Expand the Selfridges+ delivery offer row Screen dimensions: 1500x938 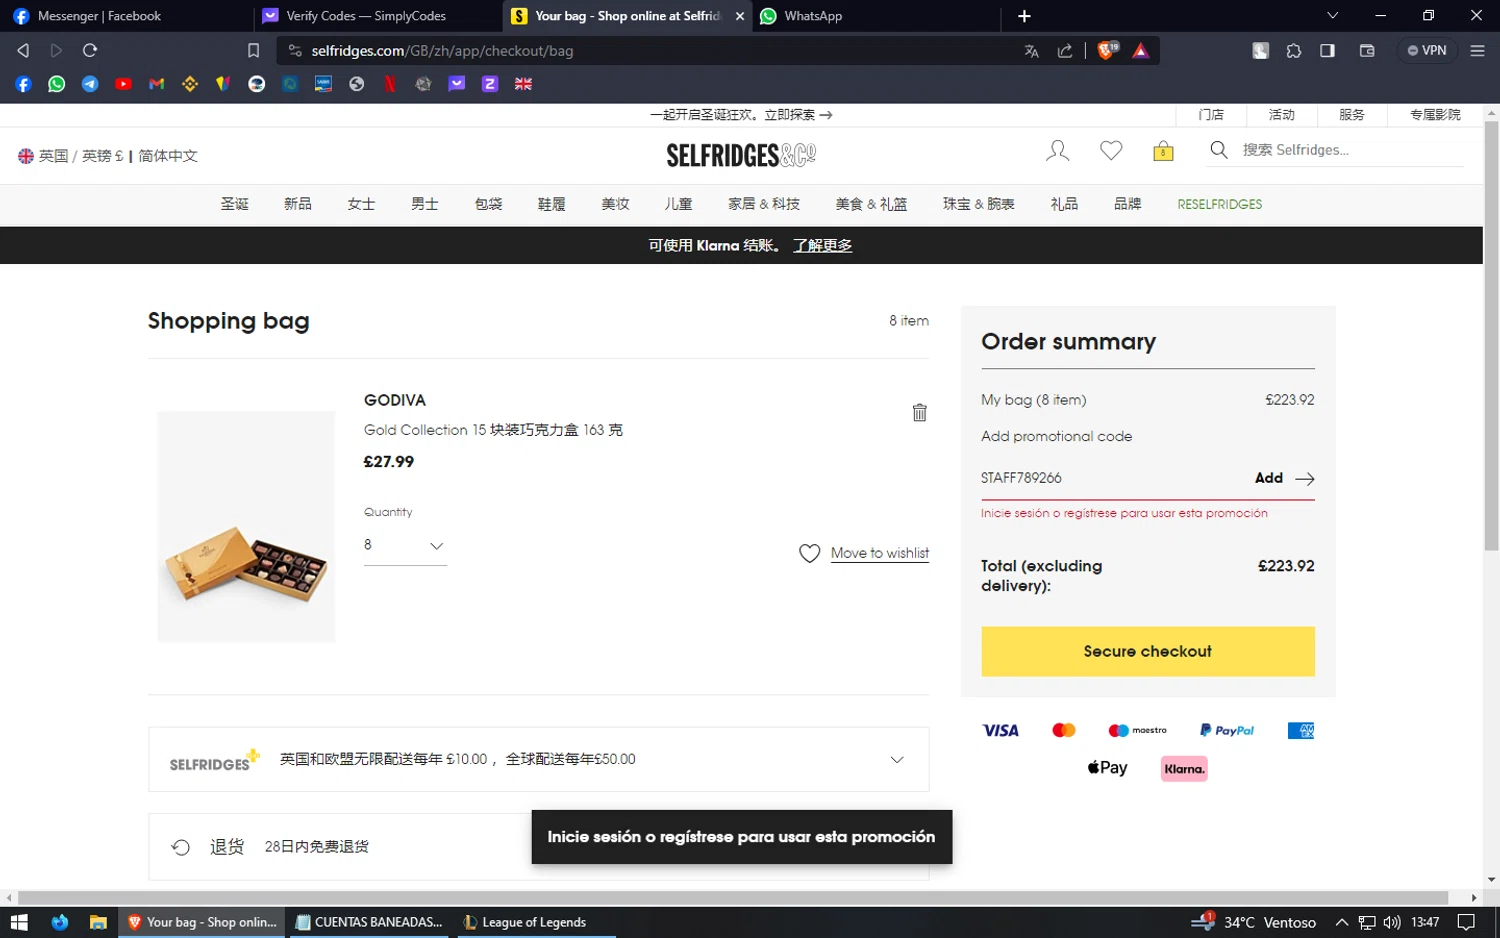tap(538, 759)
